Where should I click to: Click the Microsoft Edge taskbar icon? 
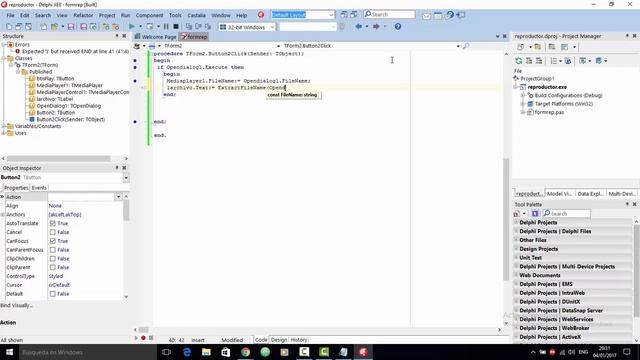(x=187, y=352)
